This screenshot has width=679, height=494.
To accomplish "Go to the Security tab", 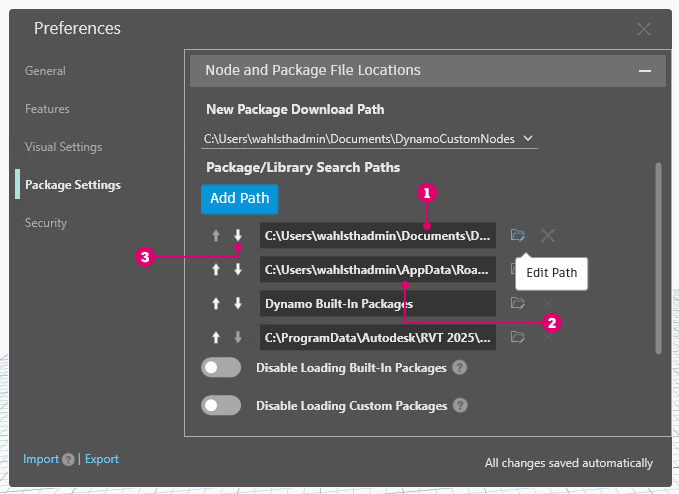I will [46, 223].
